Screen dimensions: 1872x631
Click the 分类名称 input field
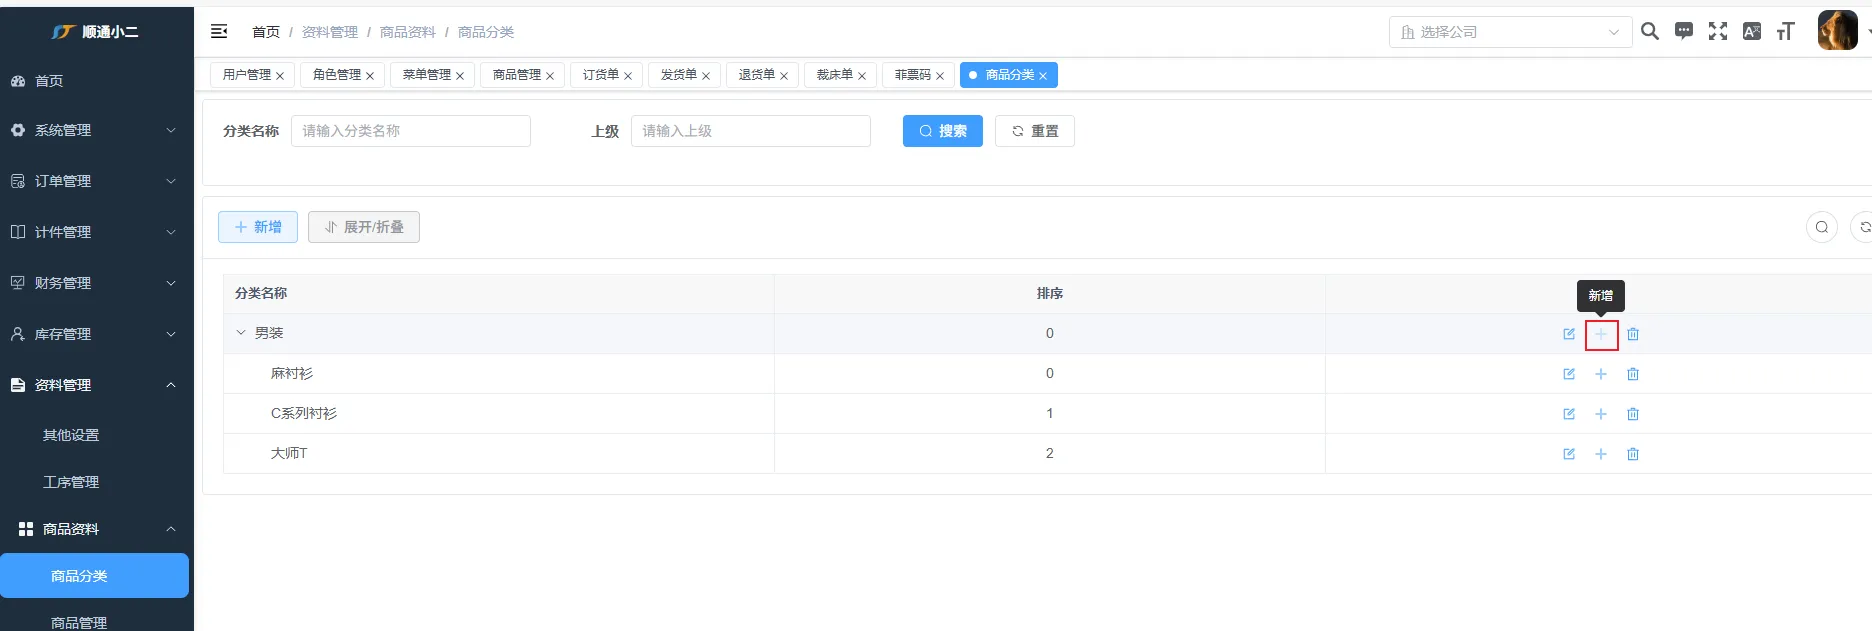click(x=410, y=131)
